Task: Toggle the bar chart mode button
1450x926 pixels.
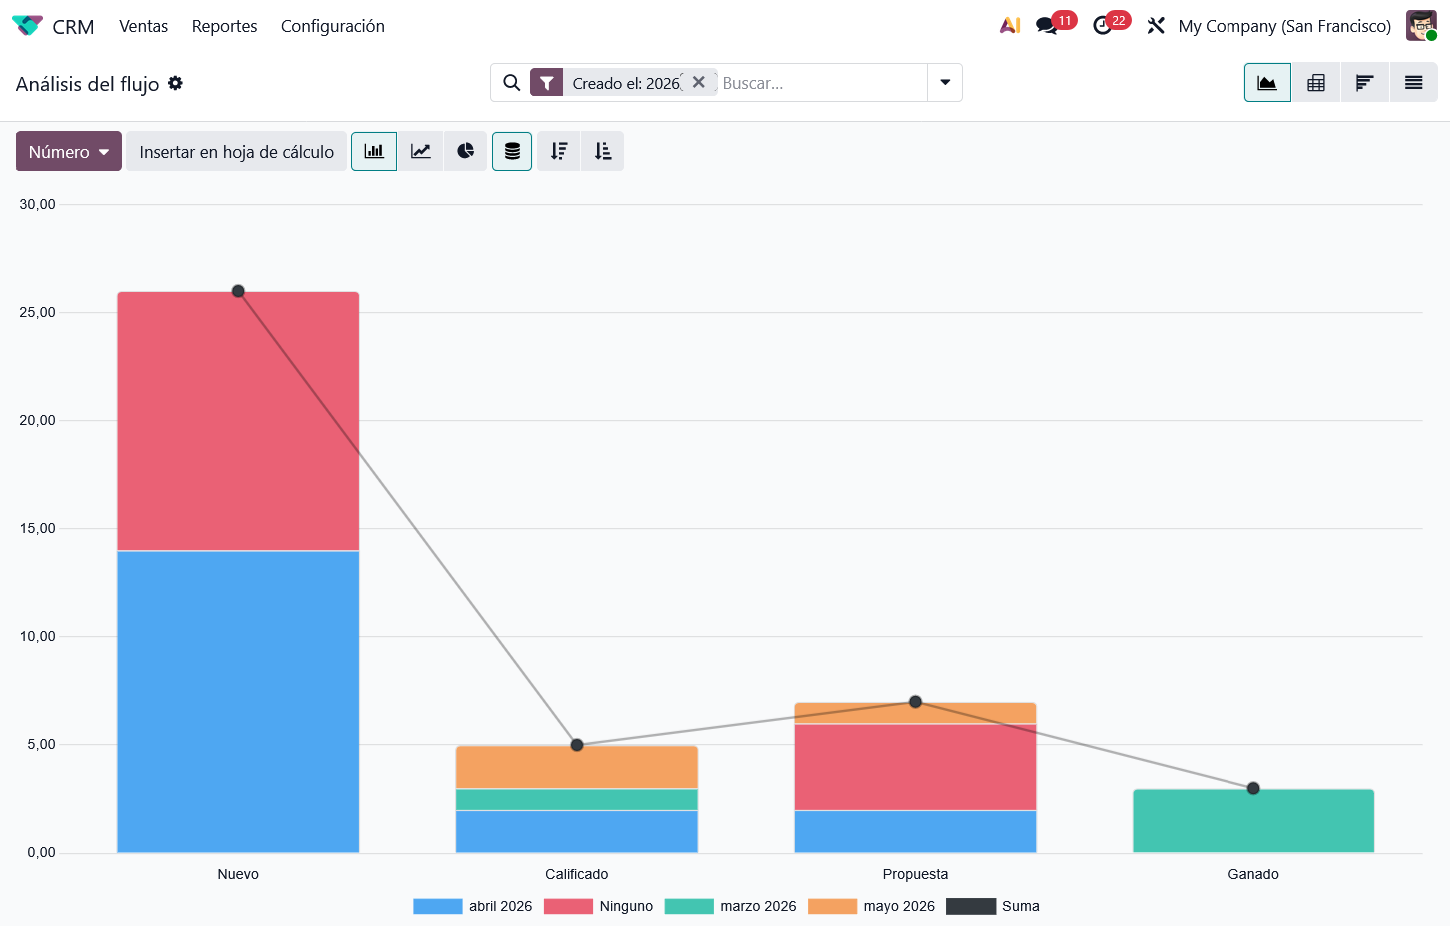Action: coord(374,151)
